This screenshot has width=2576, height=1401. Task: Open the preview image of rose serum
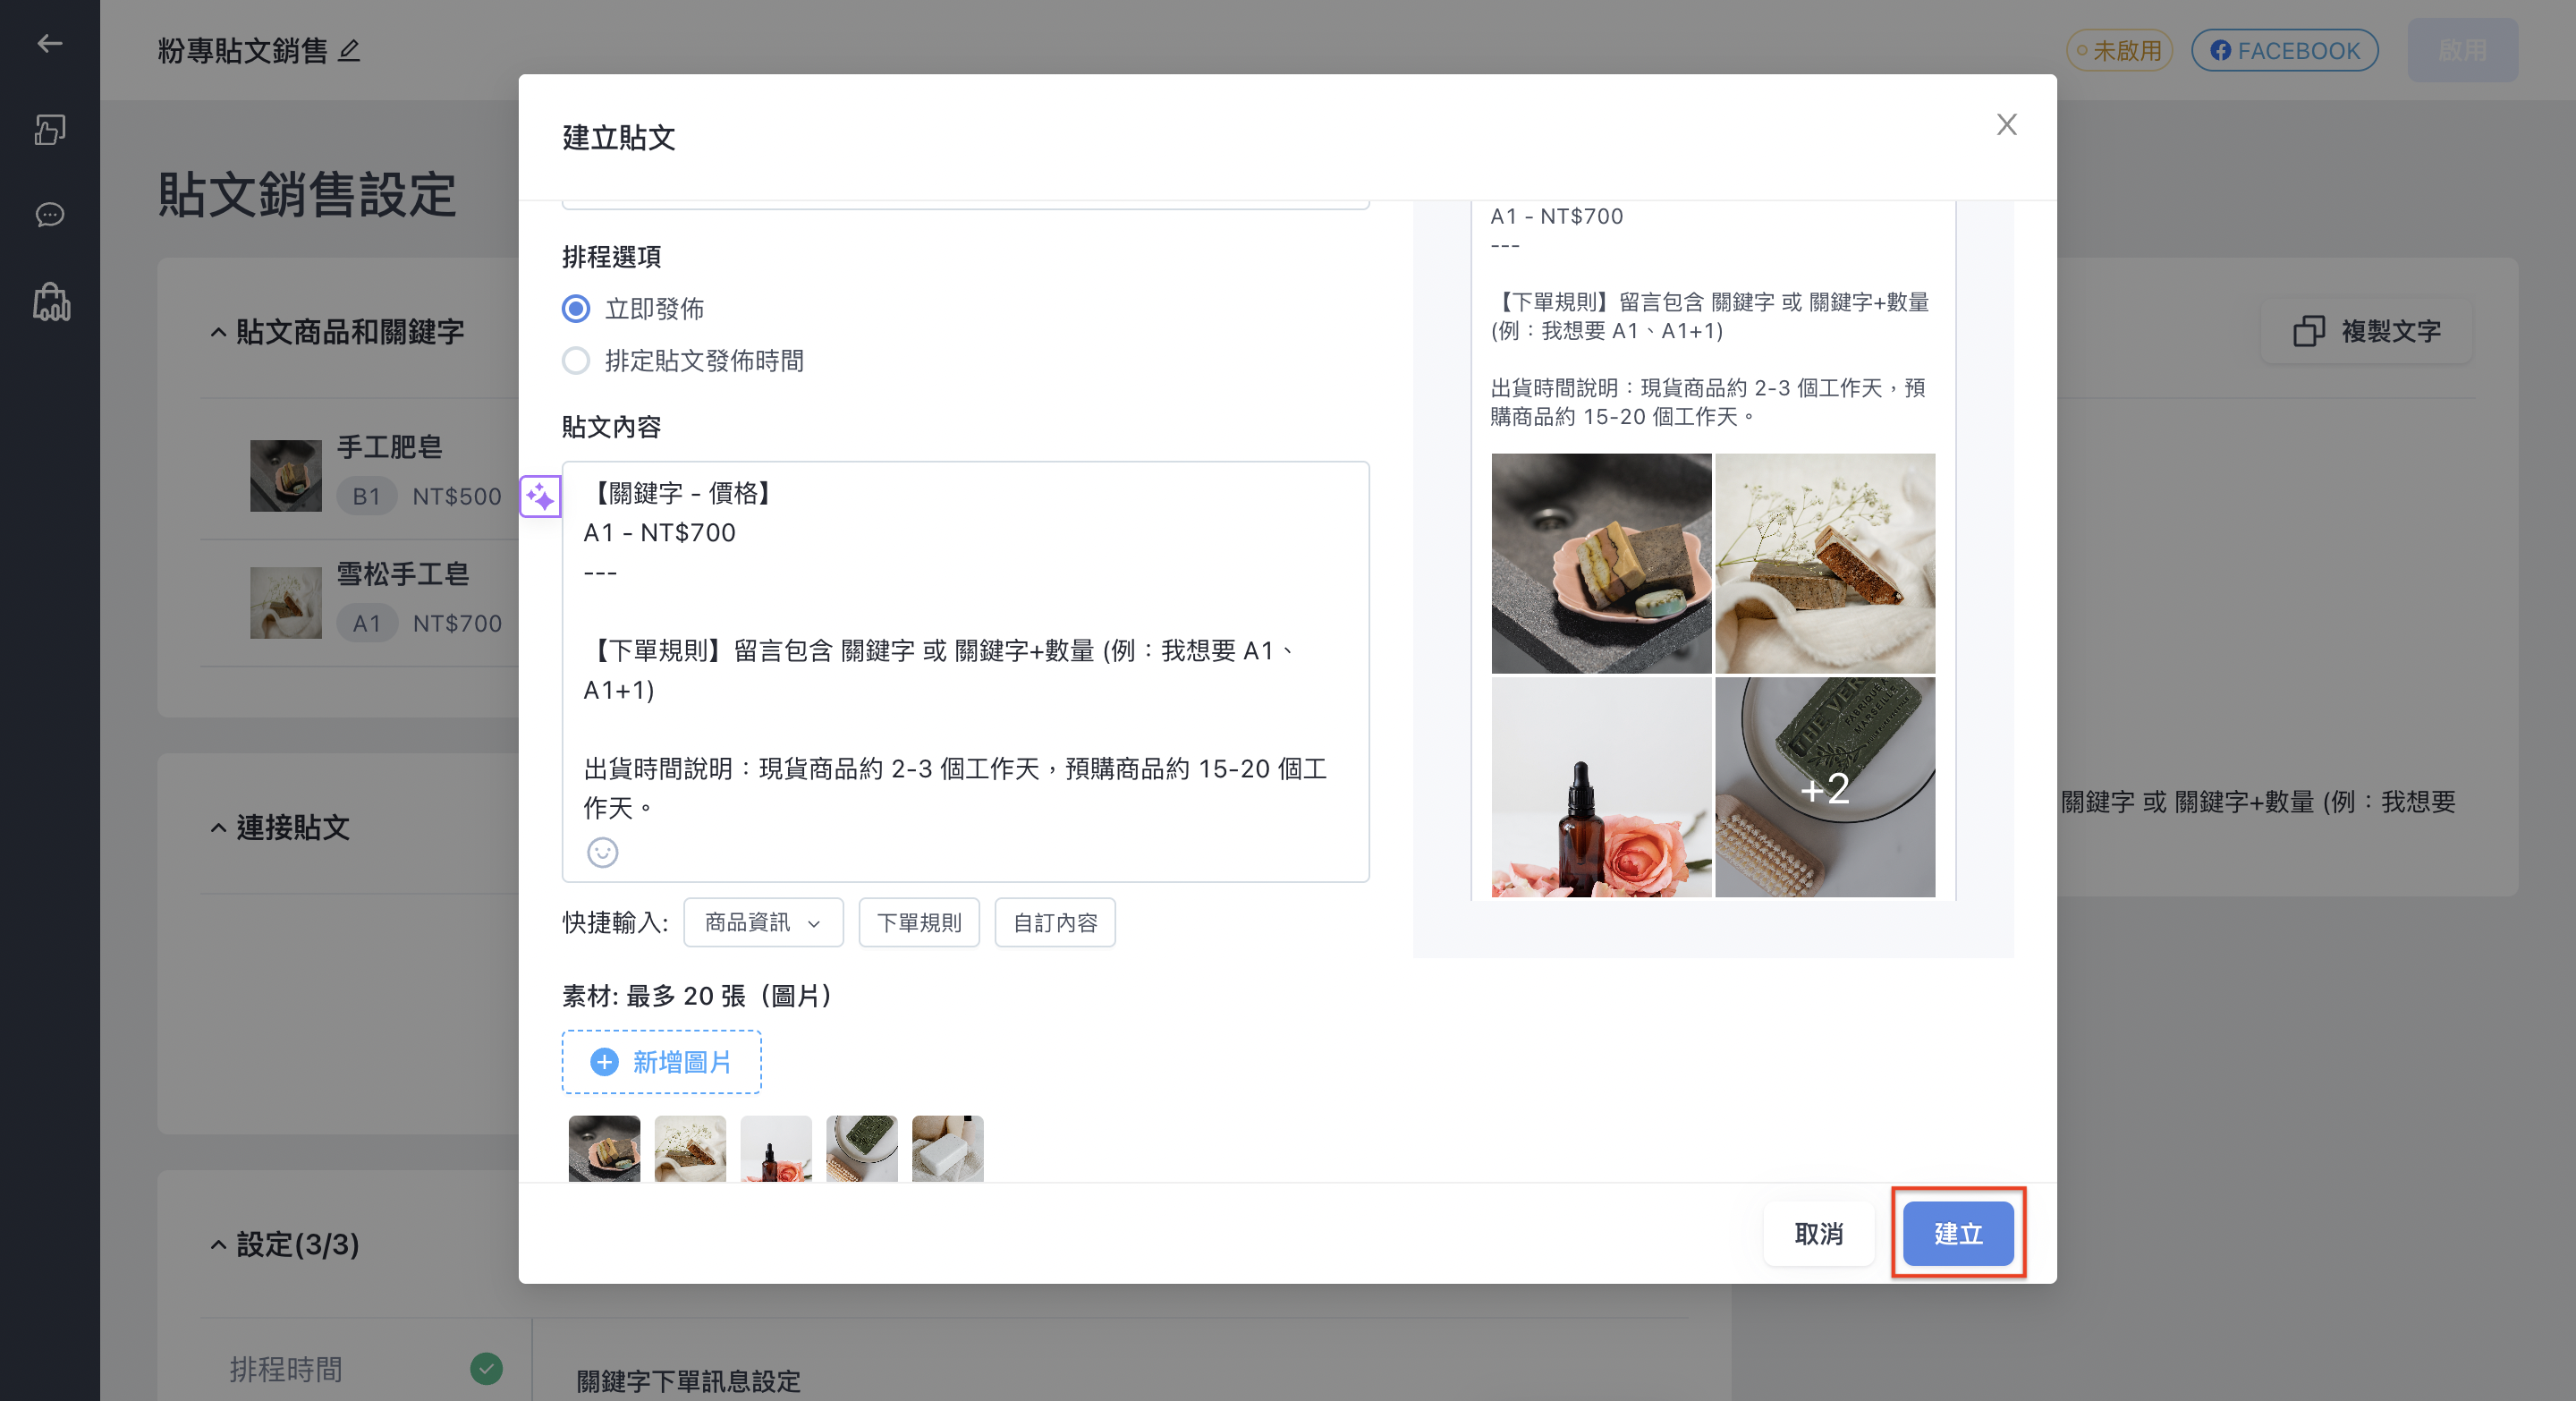click(x=1601, y=787)
